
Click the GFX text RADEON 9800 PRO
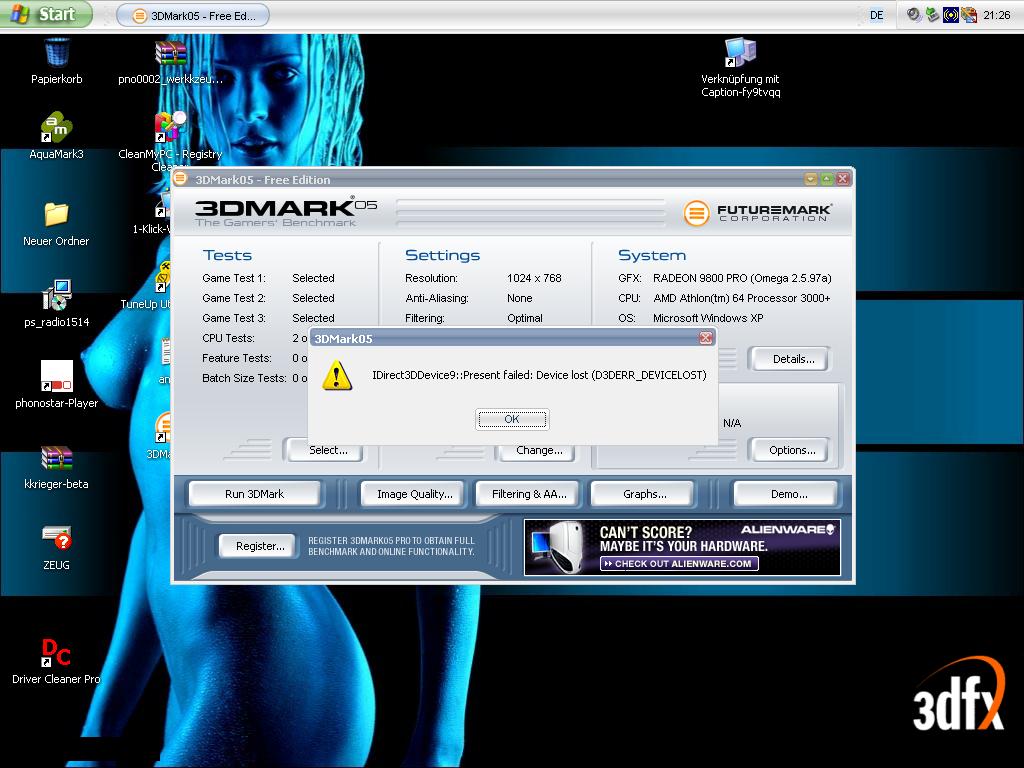click(742, 278)
